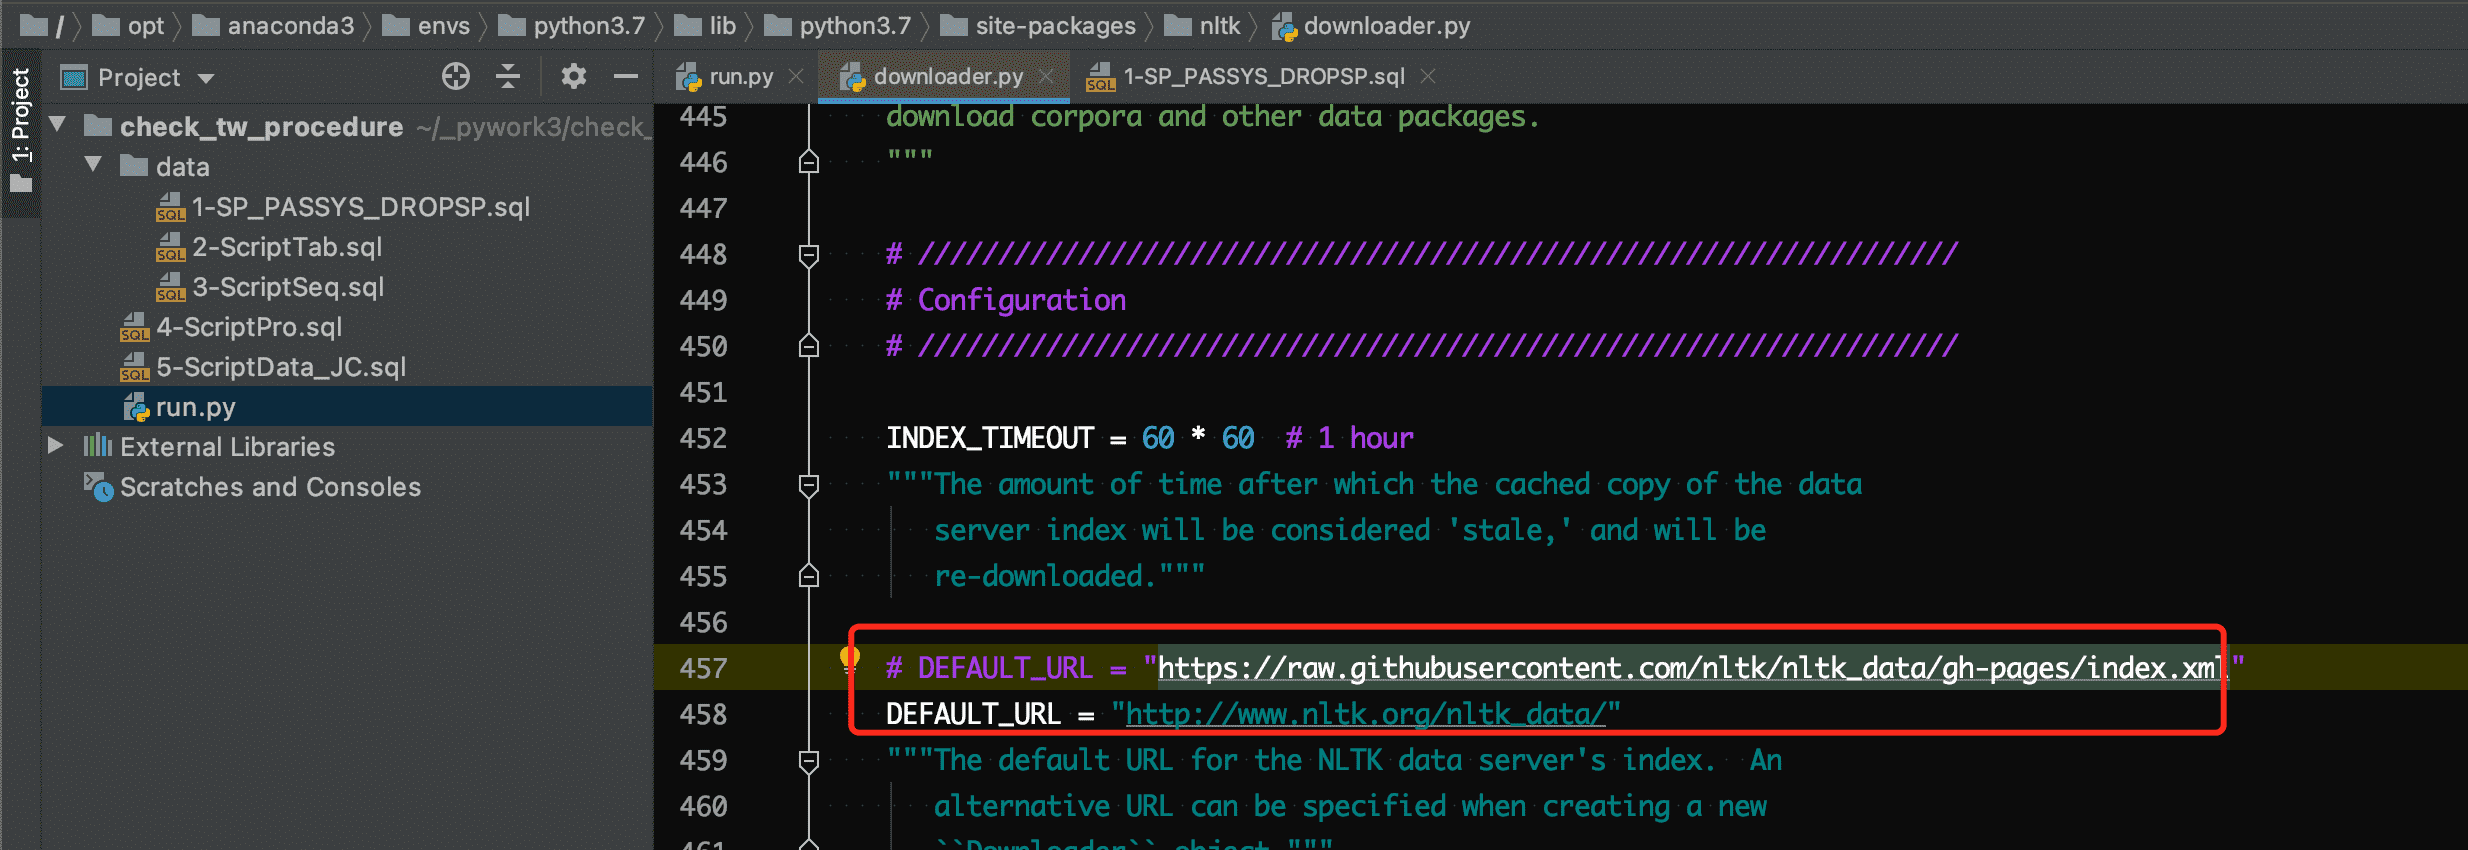This screenshot has height=850, width=2468.
Task: Open Project panel settings gear
Action: point(573,77)
